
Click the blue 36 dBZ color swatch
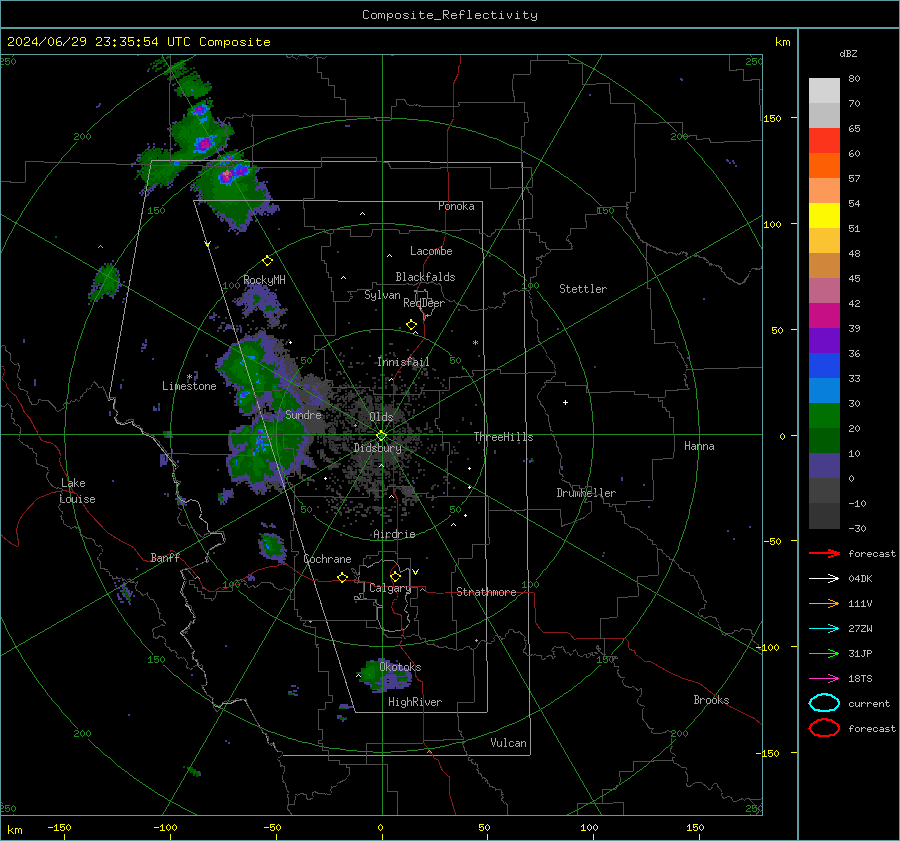point(824,366)
